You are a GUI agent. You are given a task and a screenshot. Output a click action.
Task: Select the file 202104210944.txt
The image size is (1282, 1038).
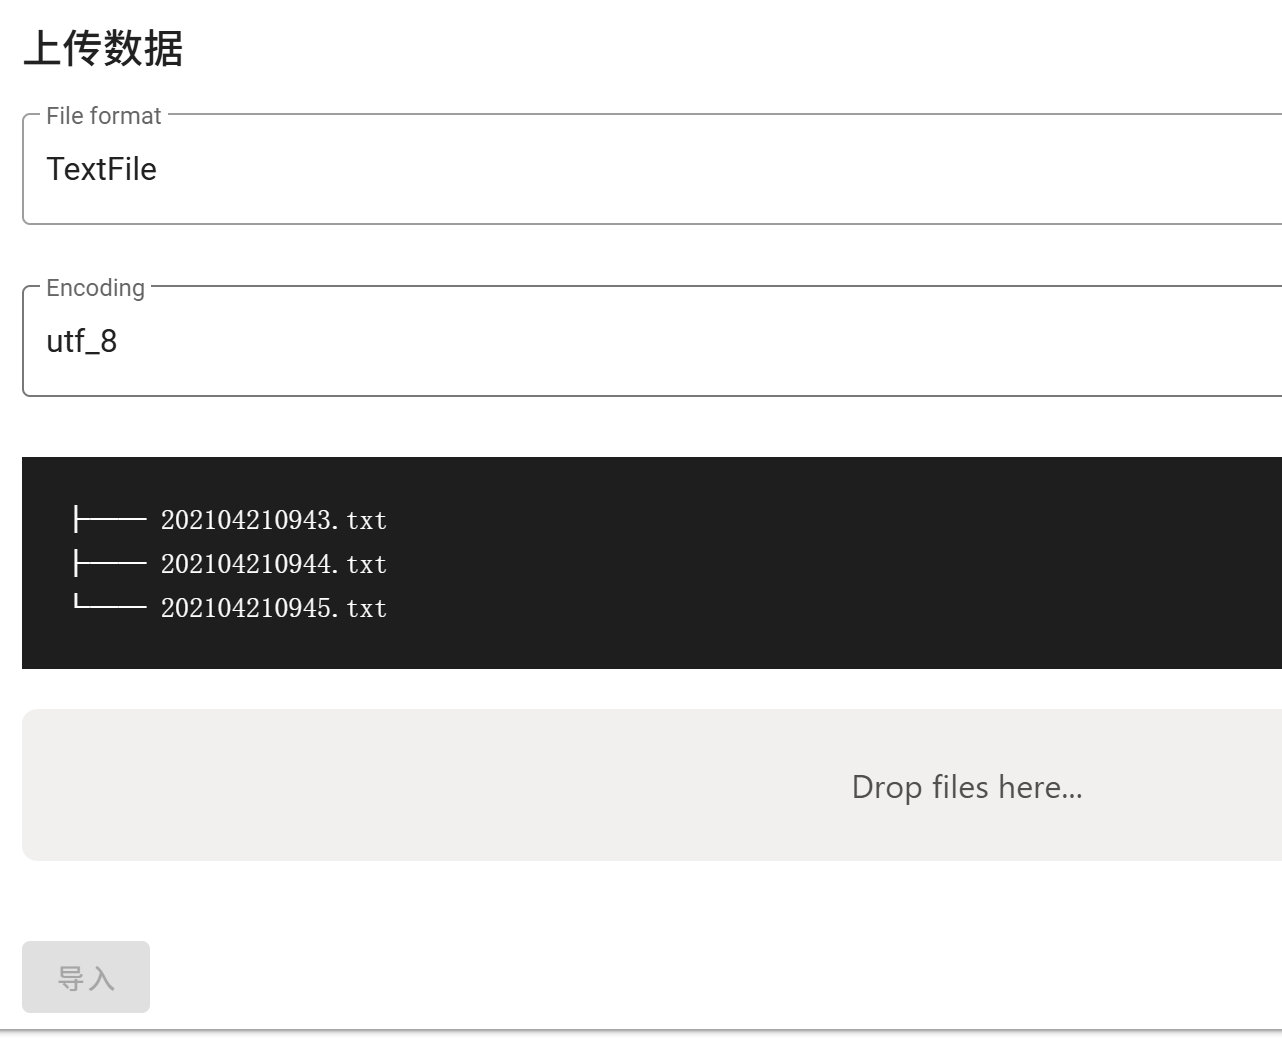273,564
